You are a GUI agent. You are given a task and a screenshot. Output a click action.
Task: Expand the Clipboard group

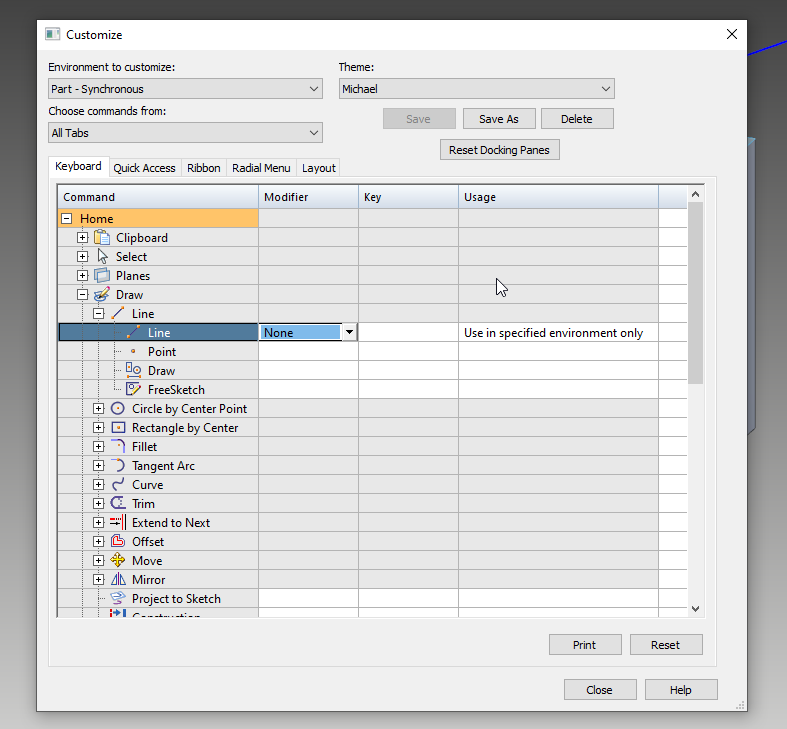[x=83, y=237]
